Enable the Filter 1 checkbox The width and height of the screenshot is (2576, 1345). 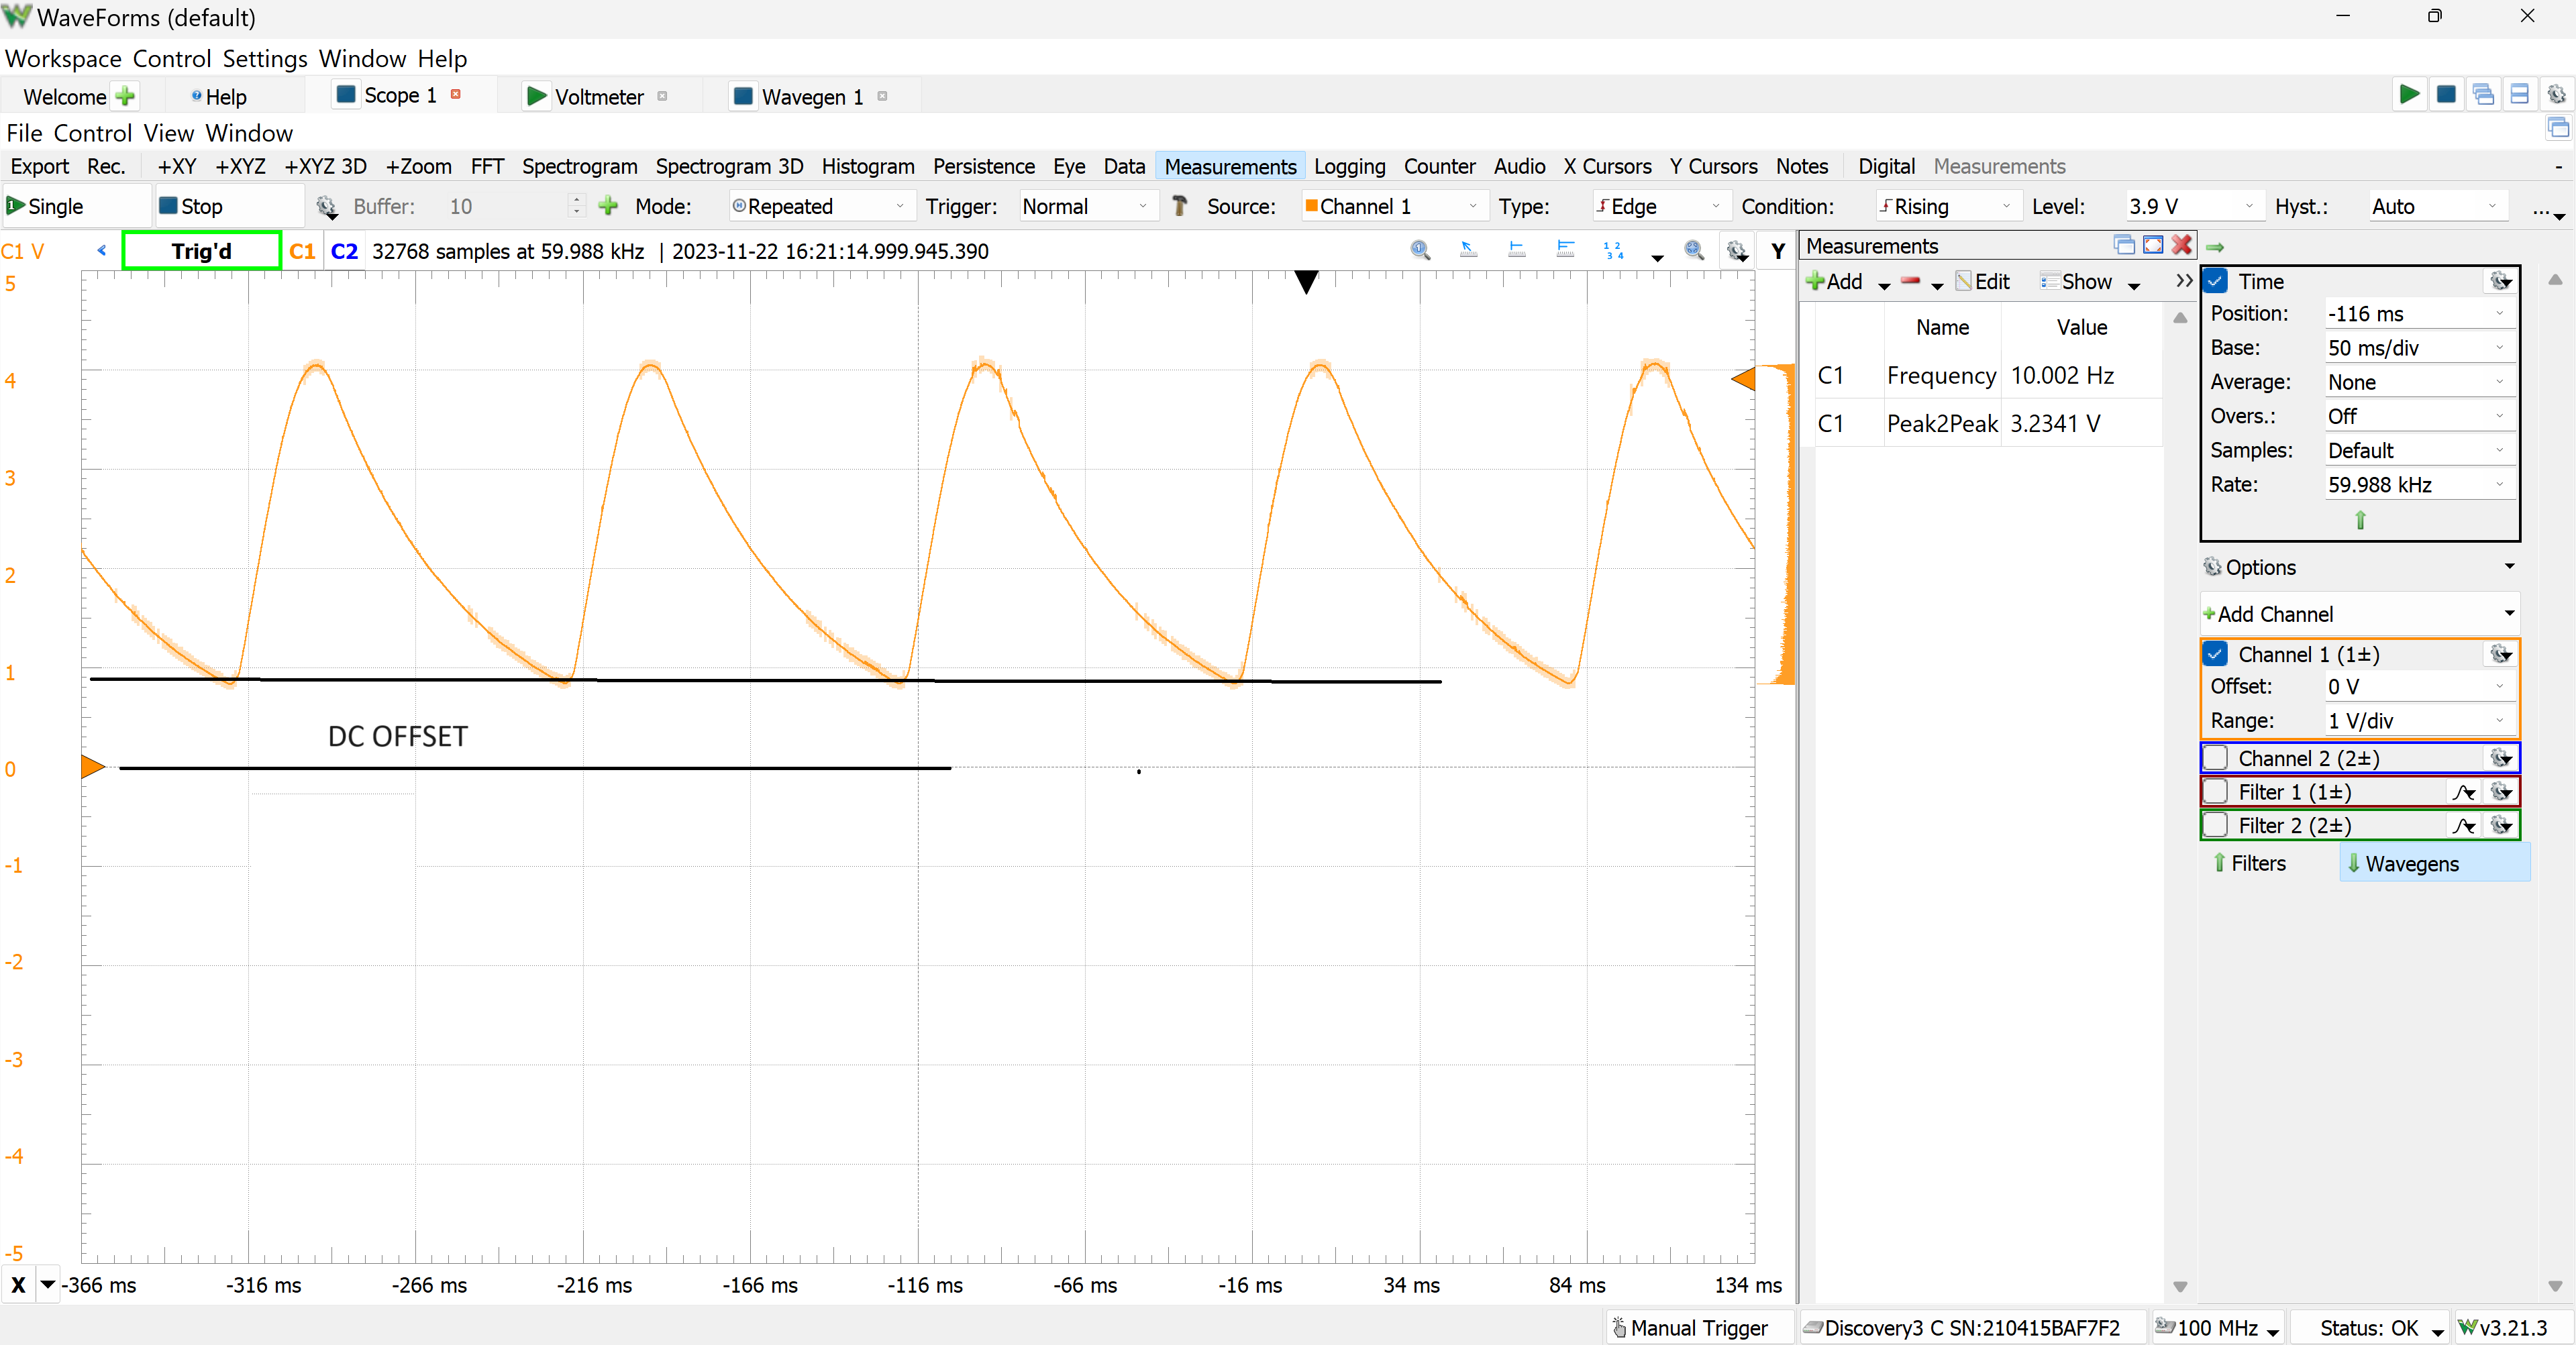2216,792
